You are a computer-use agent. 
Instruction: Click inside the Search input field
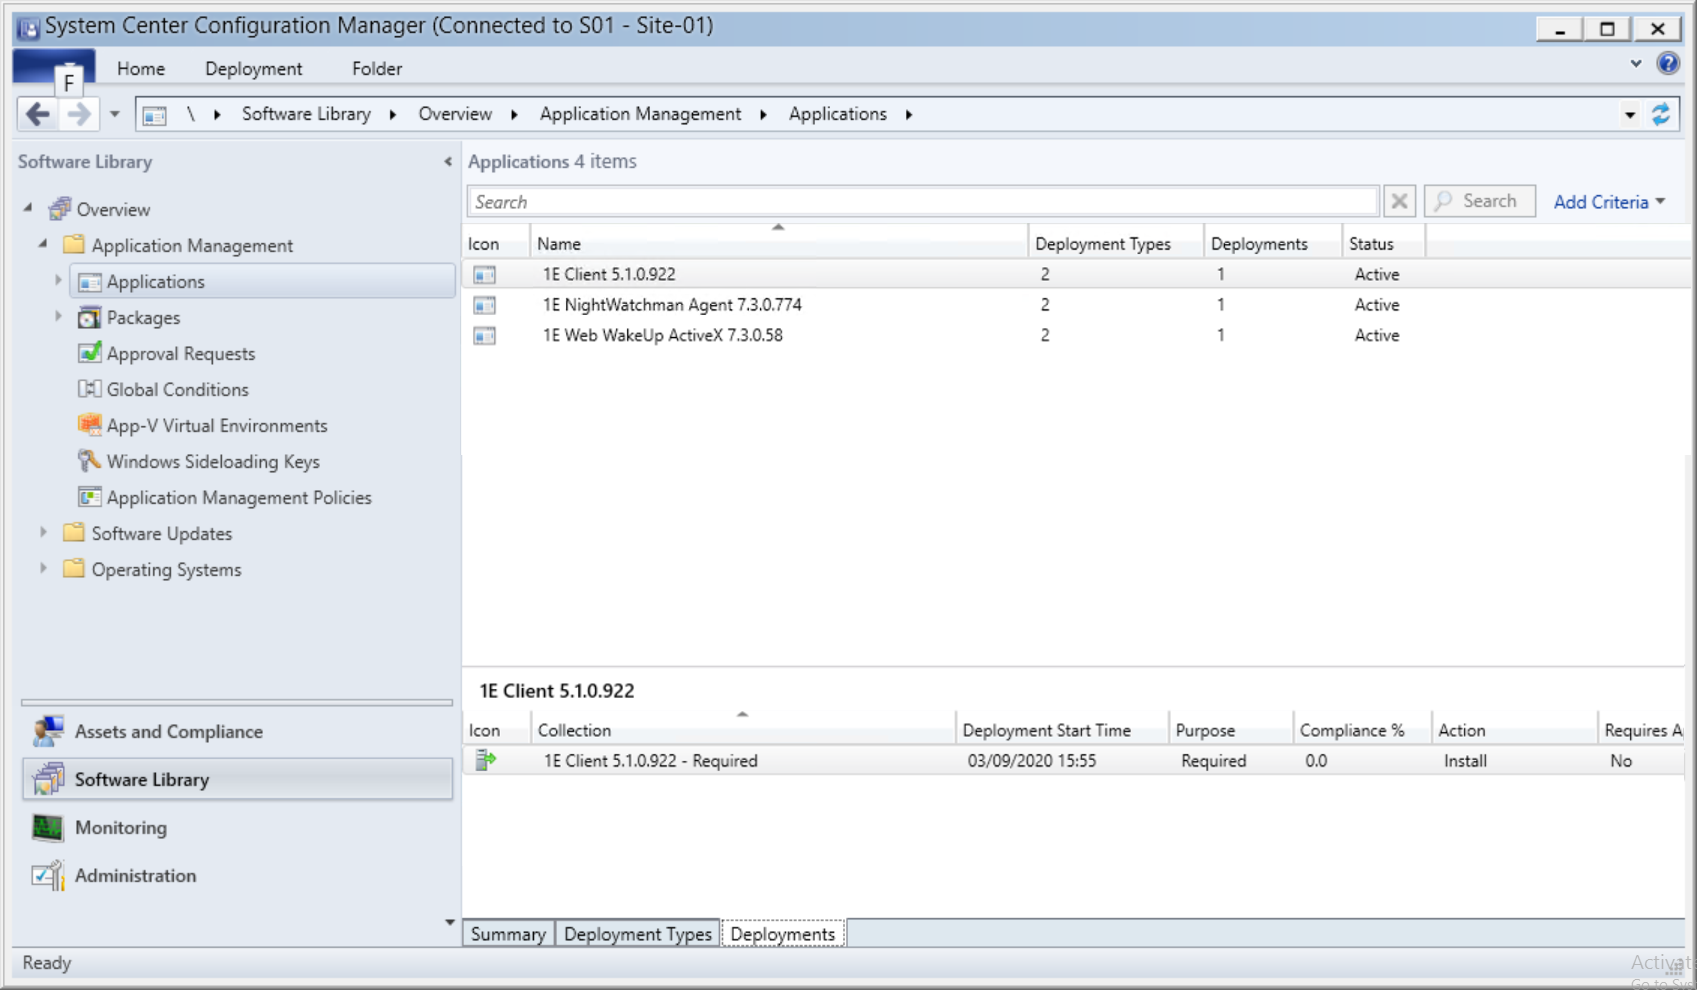click(920, 202)
